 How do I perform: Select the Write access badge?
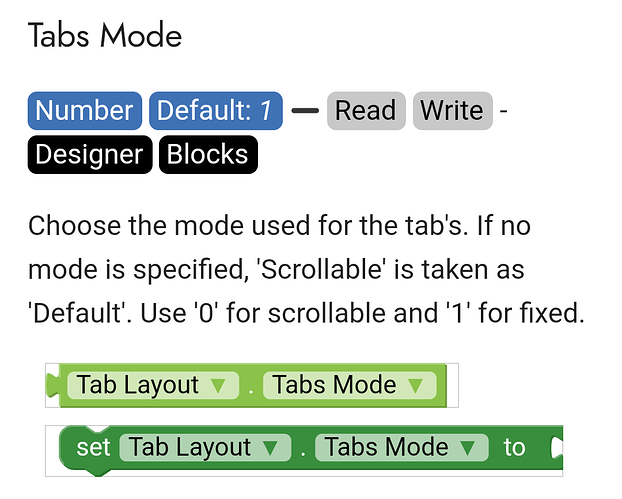click(x=451, y=111)
